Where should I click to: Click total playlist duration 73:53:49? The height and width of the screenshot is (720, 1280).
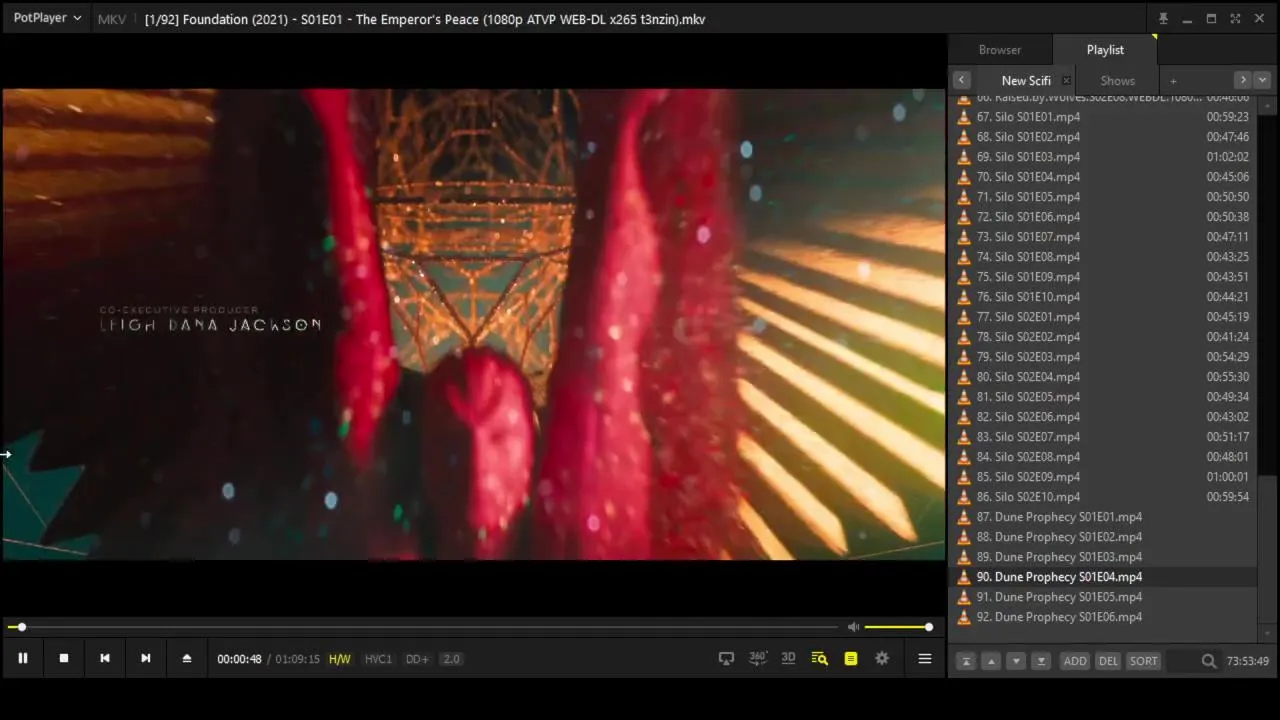1248,661
